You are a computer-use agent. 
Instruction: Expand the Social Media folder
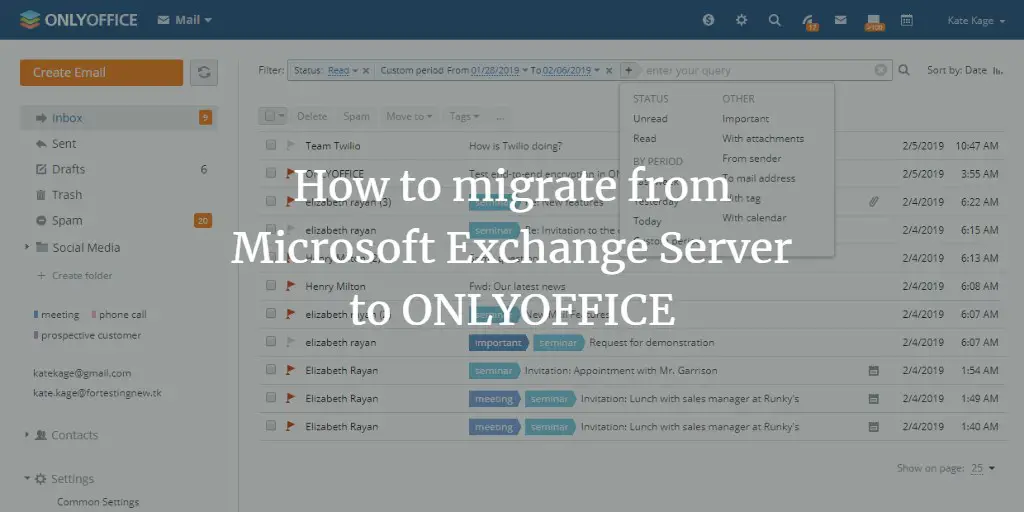click(27, 247)
